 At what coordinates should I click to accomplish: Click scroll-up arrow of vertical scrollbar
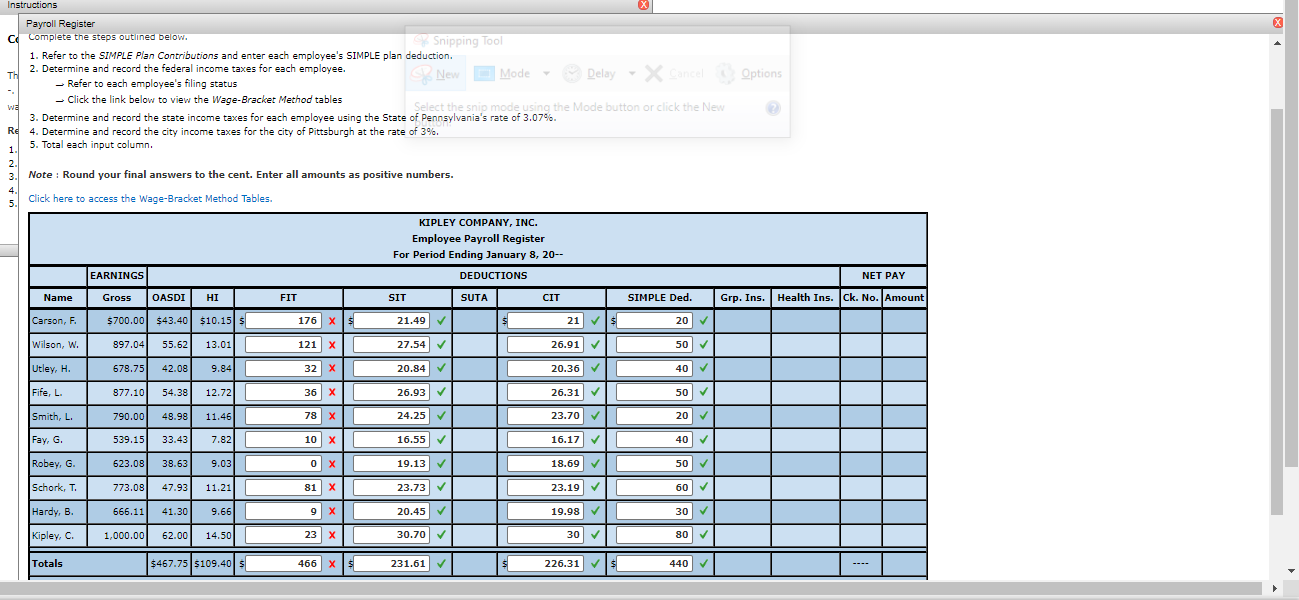1277,44
